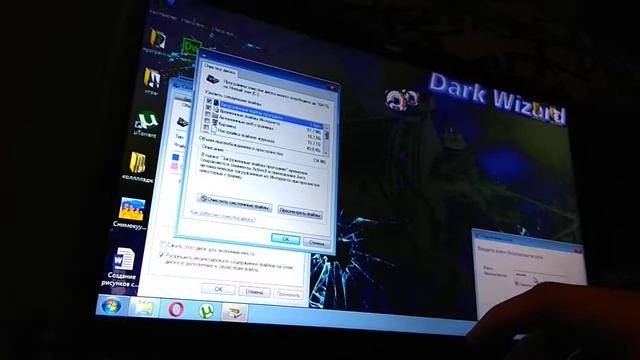Launch Opera browser from the taskbar
The image size is (640, 360).
pyautogui.click(x=176, y=310)
